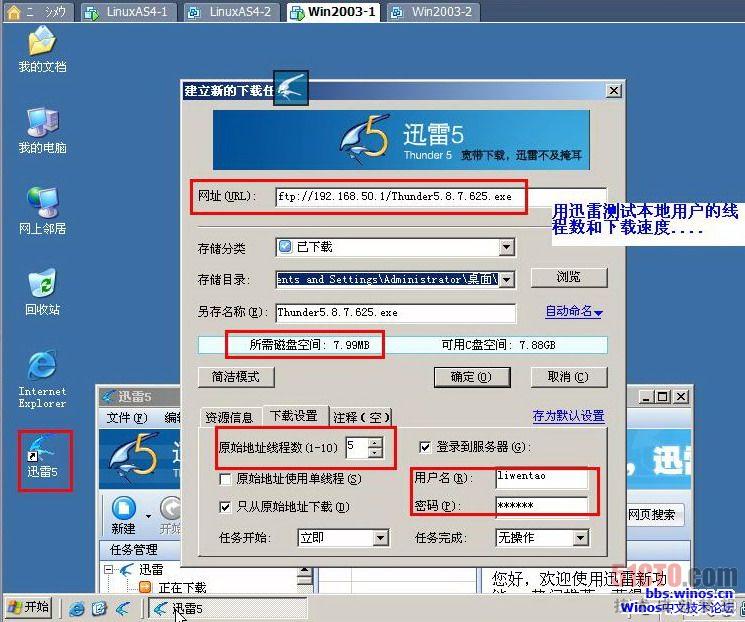Viewport: 745px width, 622px height.
Task: Open task start dropdown
Action: point(380,538)
